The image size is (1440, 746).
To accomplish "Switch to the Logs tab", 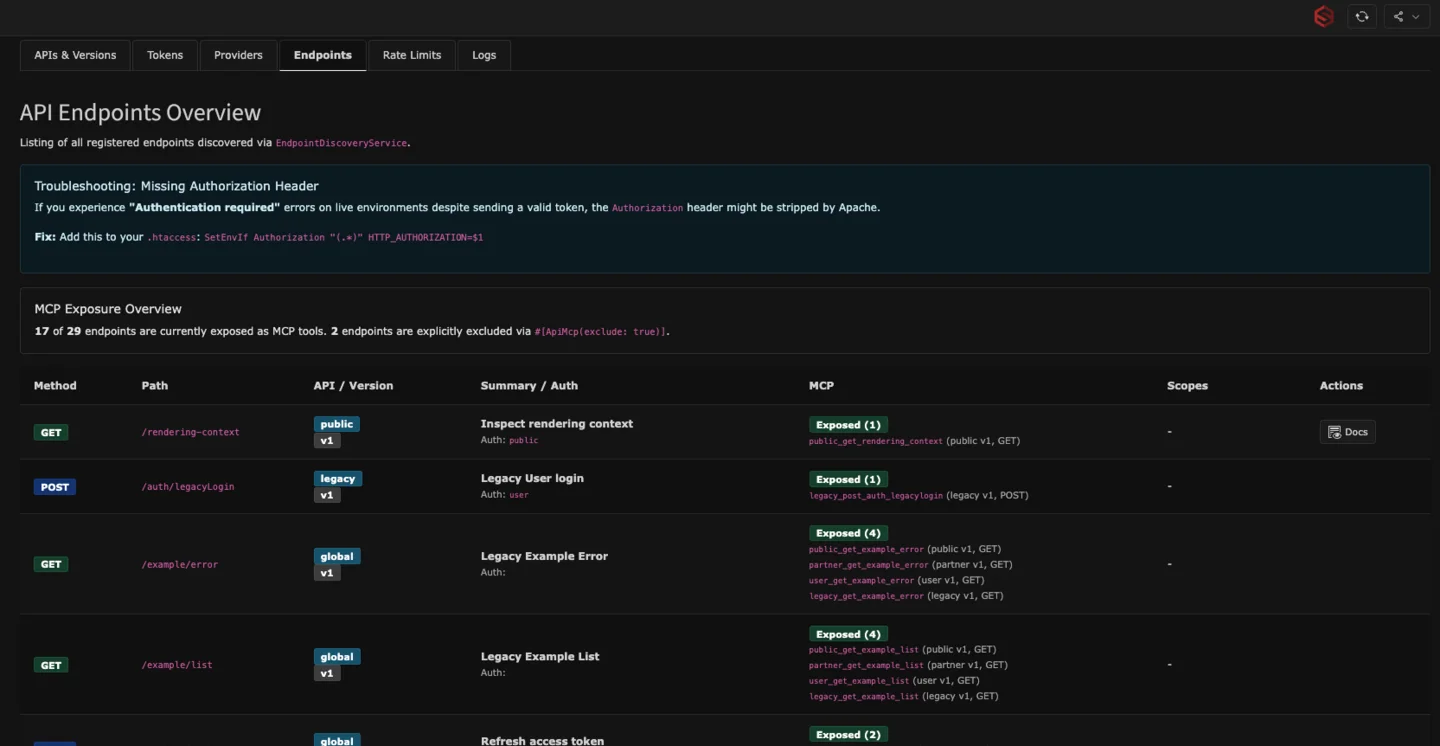I will pyautogui.click(x=484, y=55).
